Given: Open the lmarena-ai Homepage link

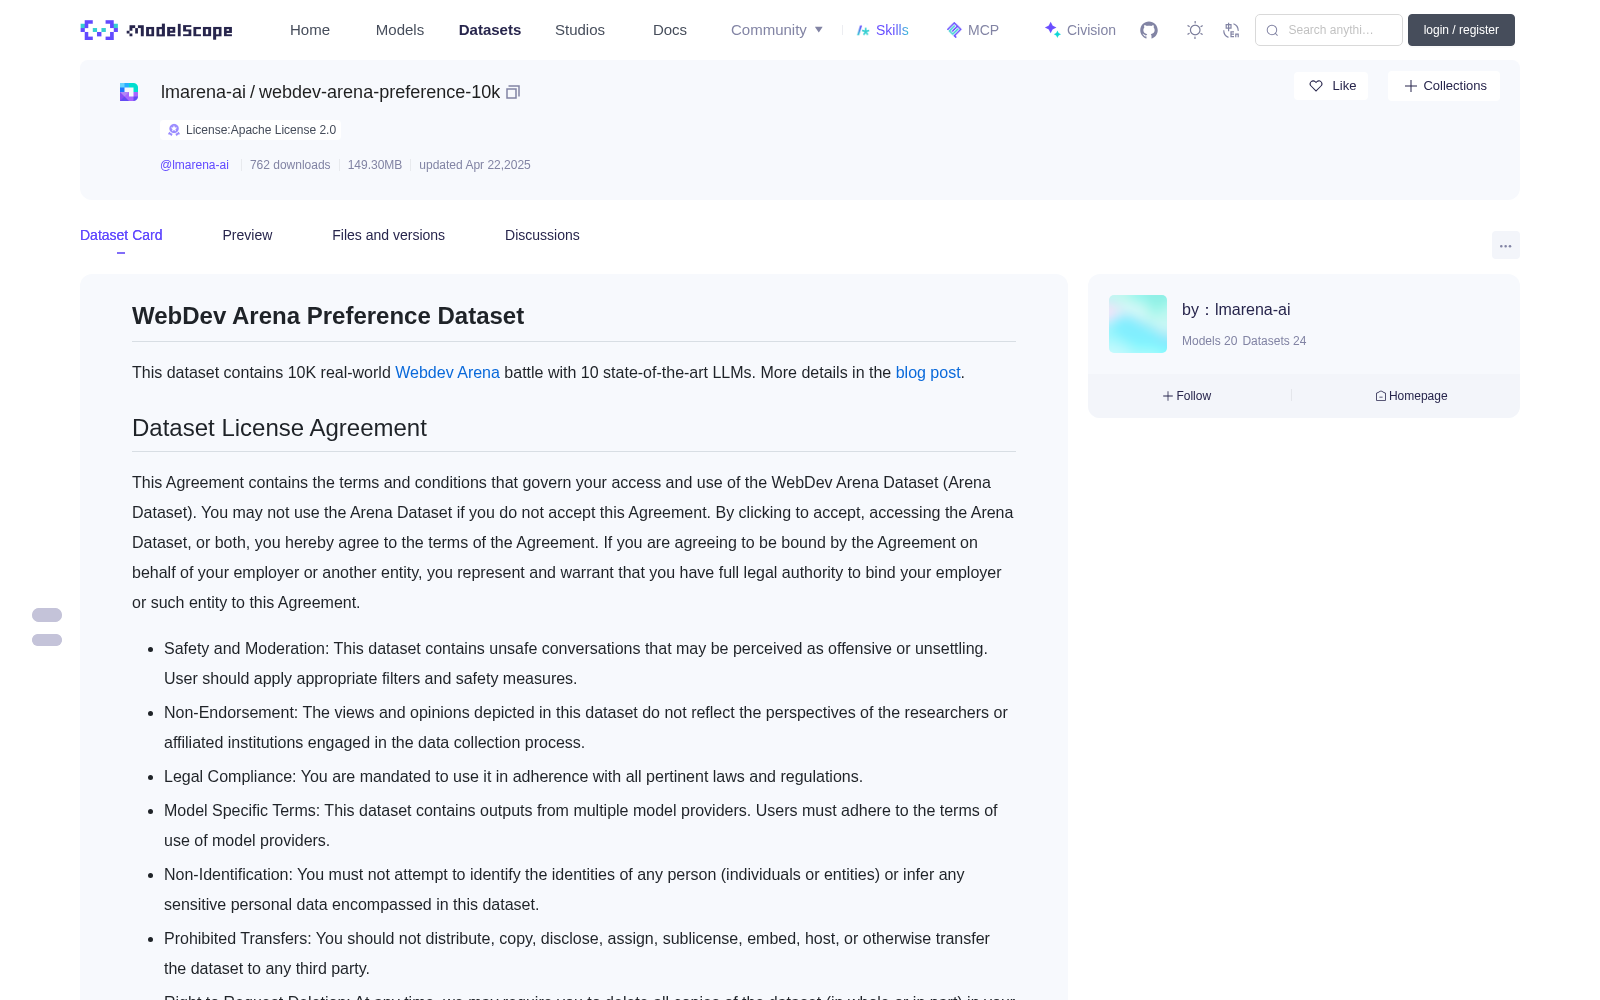Looking at the screenshot, I should tap(1411, 396).
